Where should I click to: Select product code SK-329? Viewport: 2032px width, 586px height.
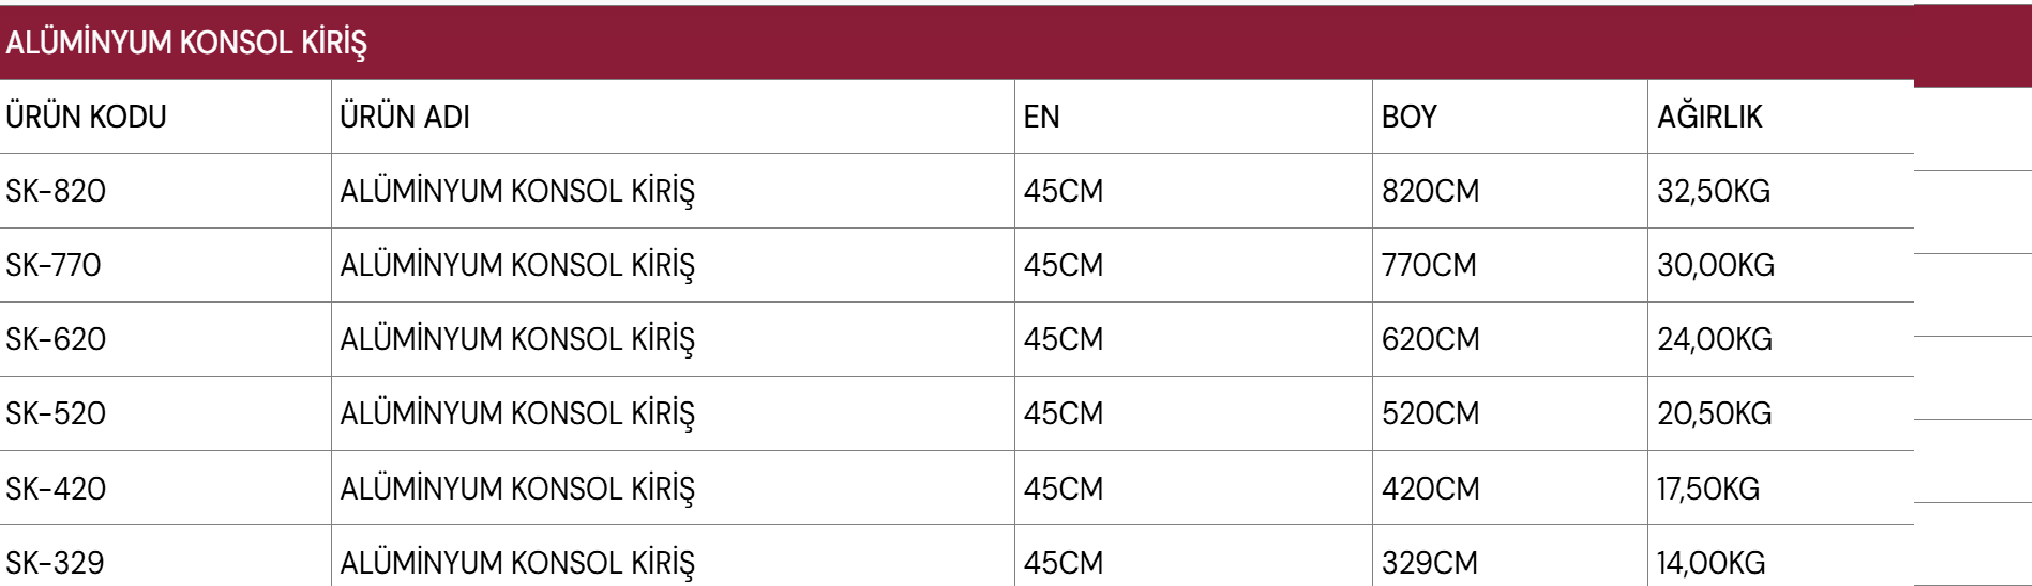[x=55, y=563]
